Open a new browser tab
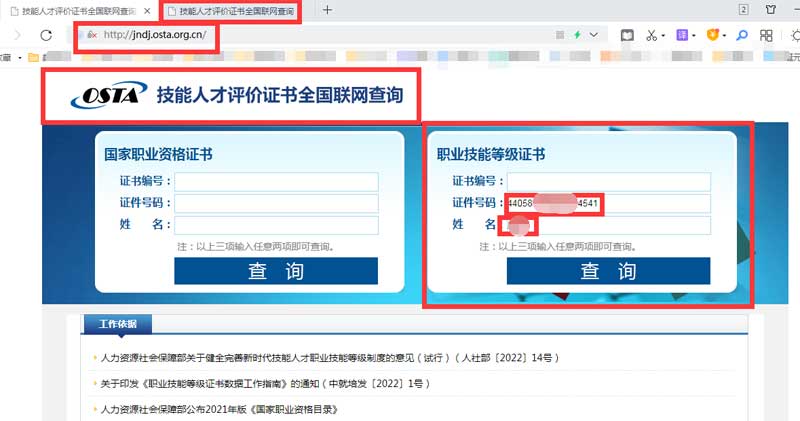 tap(327, 10)
